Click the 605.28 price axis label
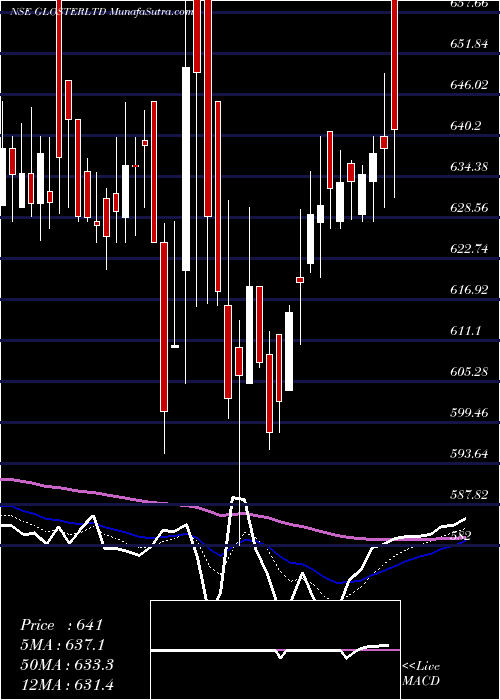 pyautogui.click(x=469, y=372)
